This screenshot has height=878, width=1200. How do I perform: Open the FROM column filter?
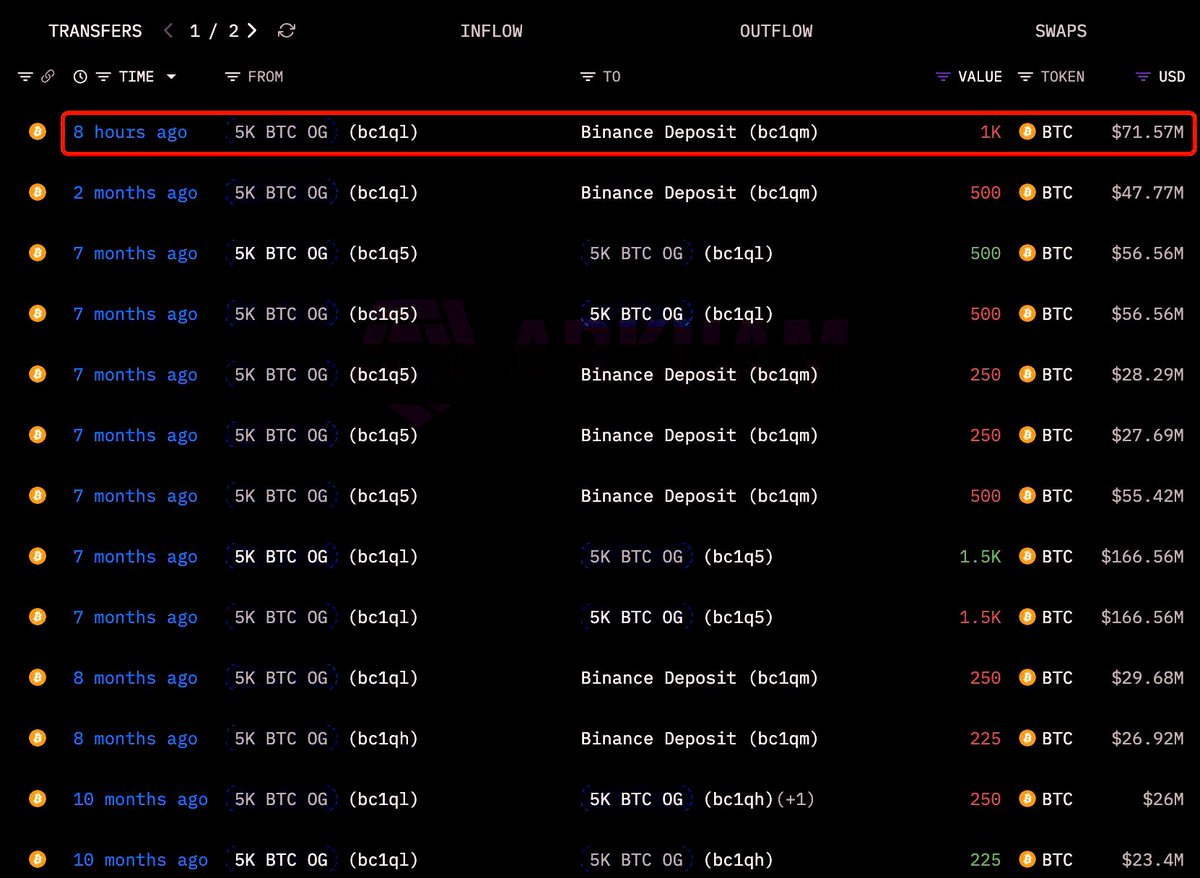[232, 77]
